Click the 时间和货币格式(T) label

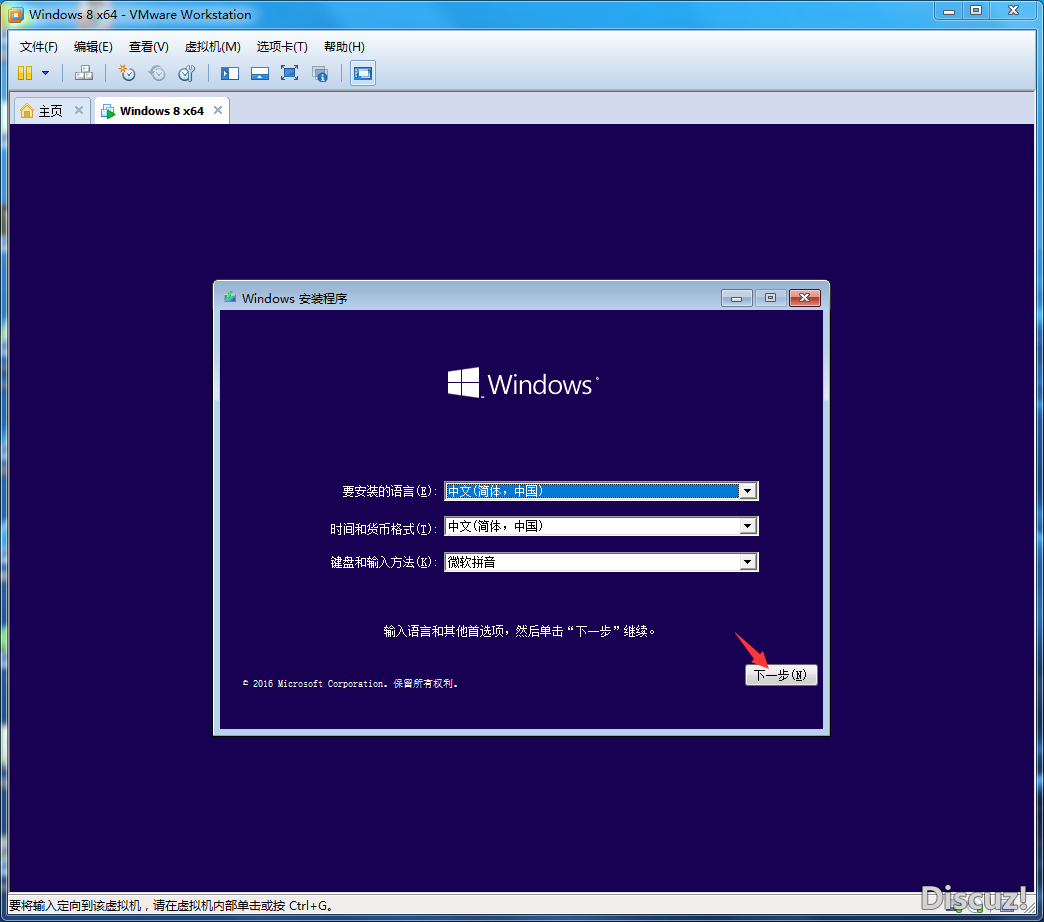point(383,529)
